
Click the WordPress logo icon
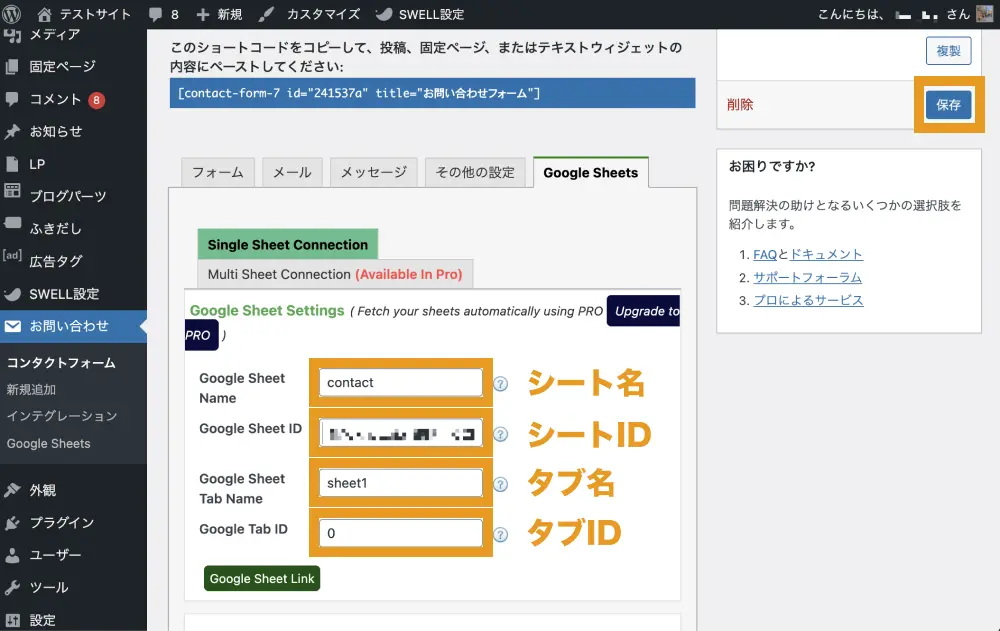click(x=13, y=15)
